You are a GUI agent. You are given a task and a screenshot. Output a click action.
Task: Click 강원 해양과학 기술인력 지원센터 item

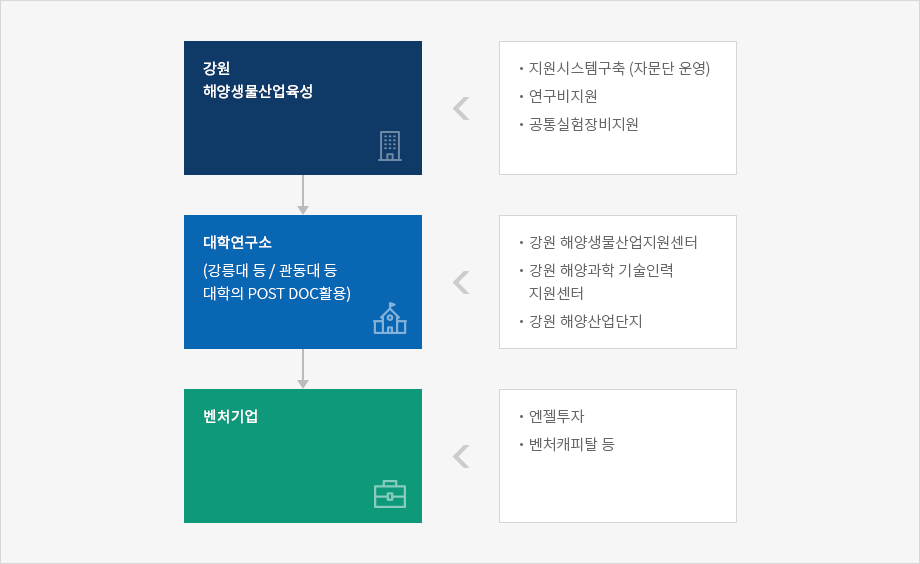(596, 281)
